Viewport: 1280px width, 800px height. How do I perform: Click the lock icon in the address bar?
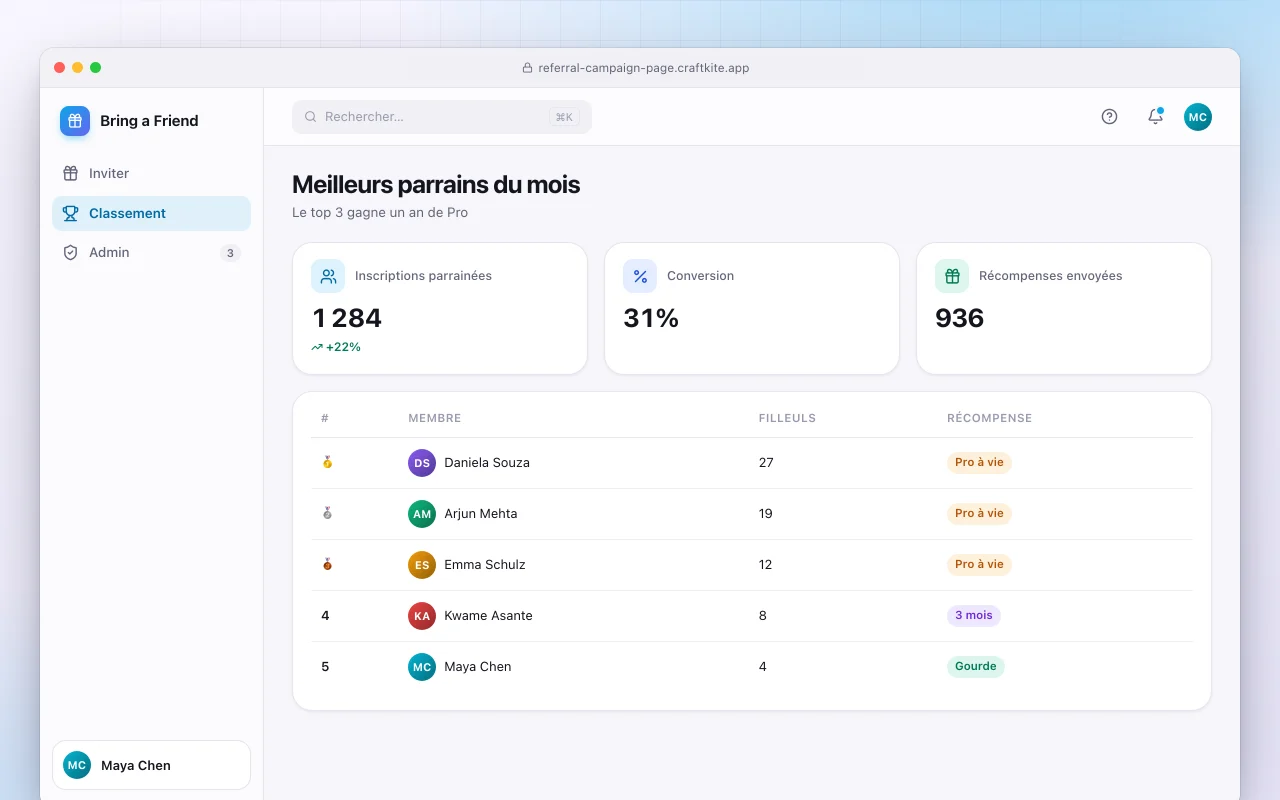tap(527, 68)
